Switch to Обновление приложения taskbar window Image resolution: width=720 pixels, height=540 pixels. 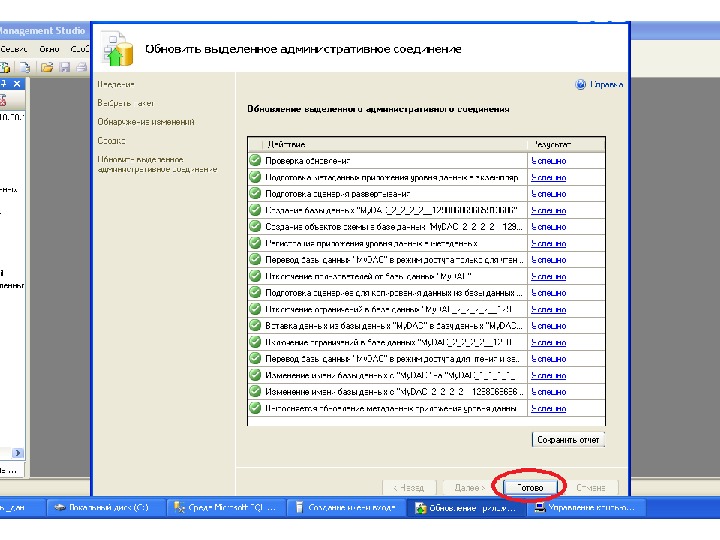pyautogui.click(x=467, y=508)
